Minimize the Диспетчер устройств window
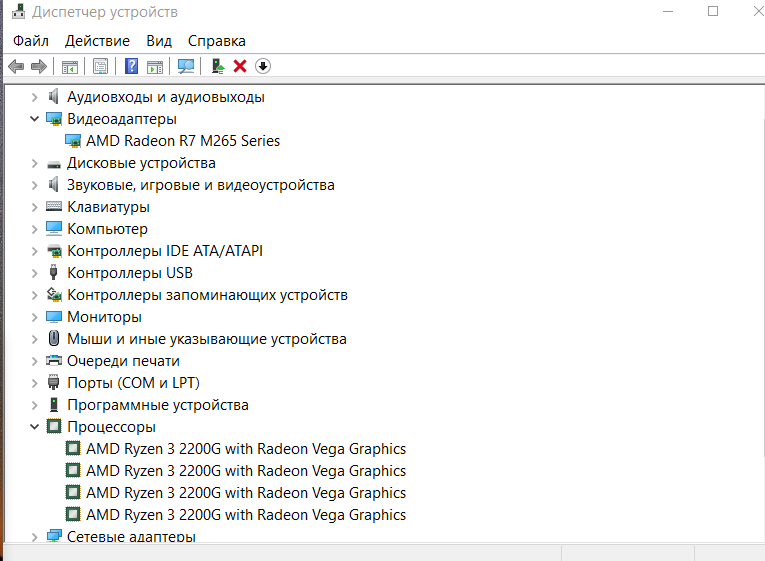Image resolution: width=765 pixels, height=561 pixels. point(668,11)
